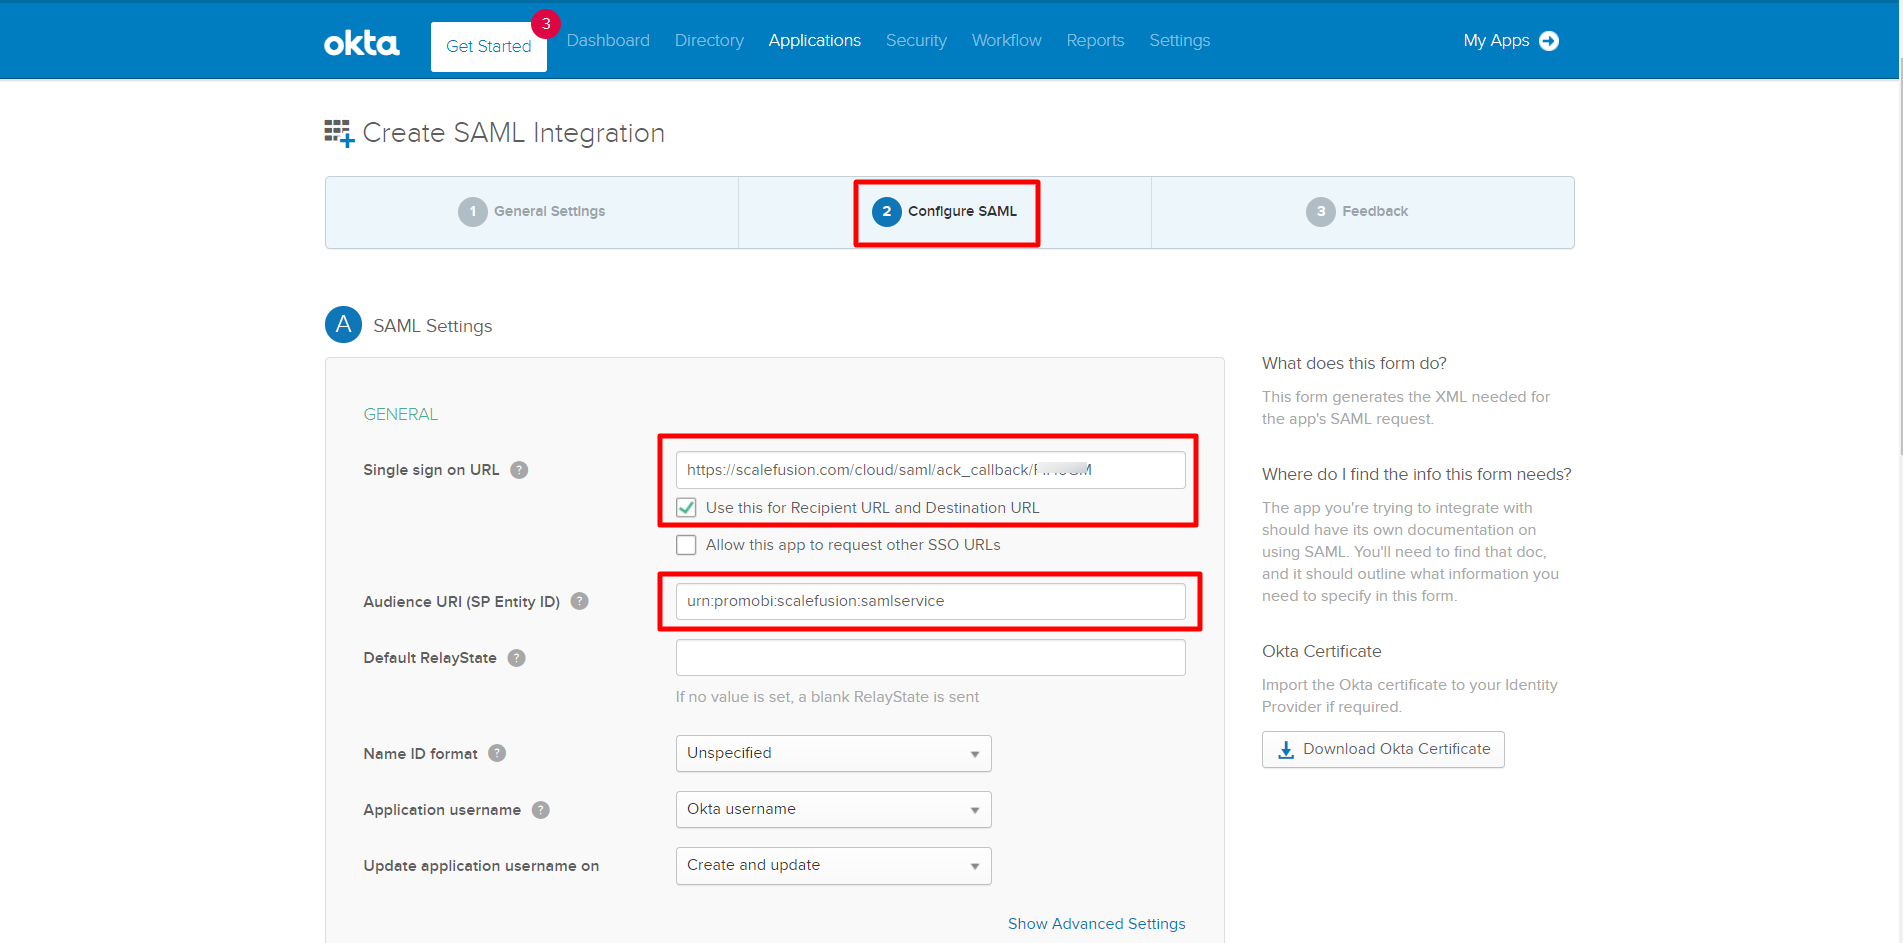Click the Audience URI help icon
The image size is (1903, 943).
(x=579, y=601)
